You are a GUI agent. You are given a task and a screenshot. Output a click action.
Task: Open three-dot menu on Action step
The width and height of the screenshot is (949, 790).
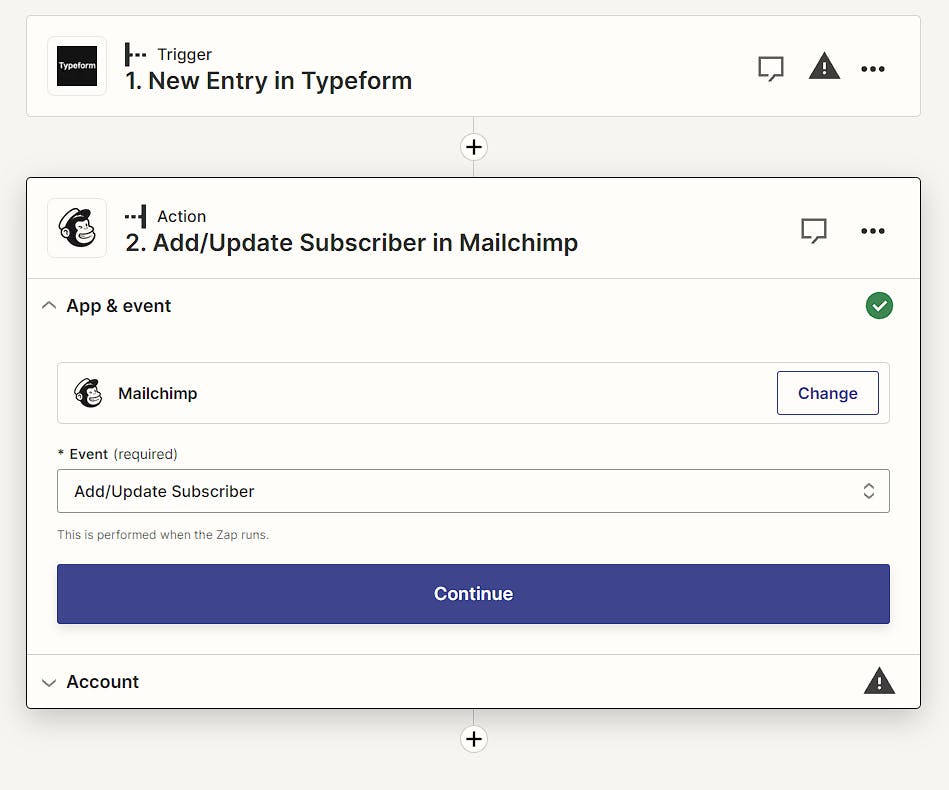[873, 231]
